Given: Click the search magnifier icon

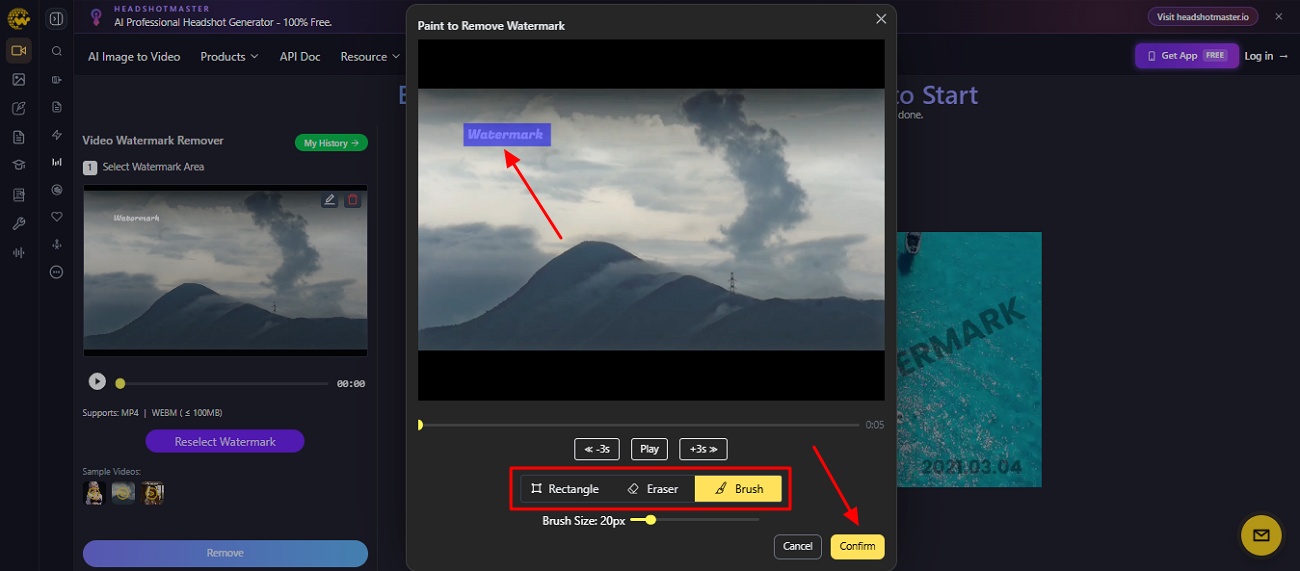Looking at the screenshot, I should [x=56, y=51].
